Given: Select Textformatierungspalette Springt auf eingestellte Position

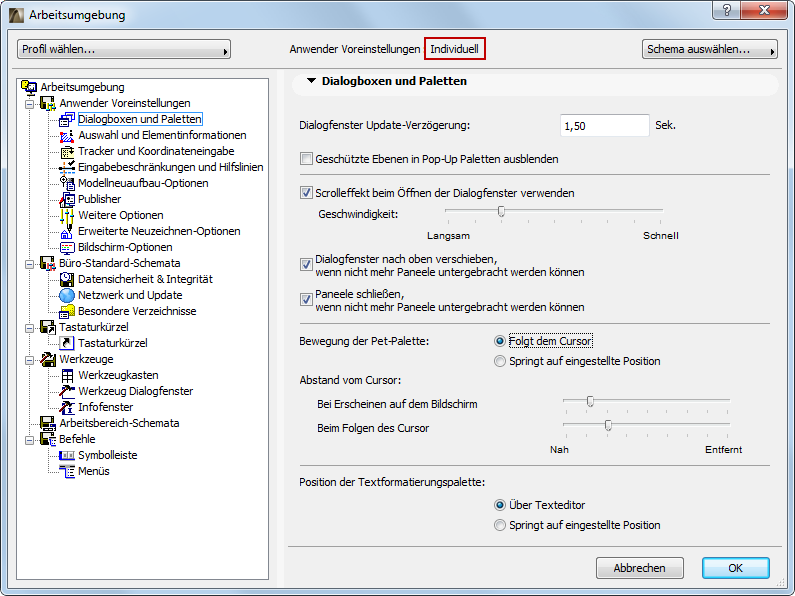Looking at the screenshot, I should tap(500, 526).
